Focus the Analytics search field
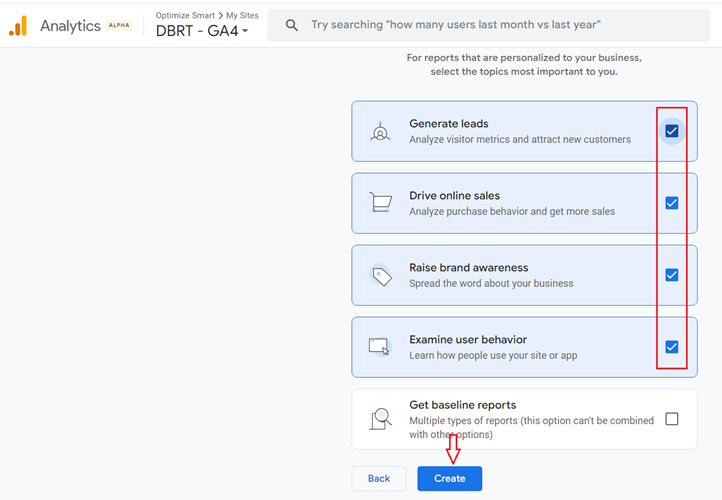Screen dimensions: 722x500 pos(489,25)
